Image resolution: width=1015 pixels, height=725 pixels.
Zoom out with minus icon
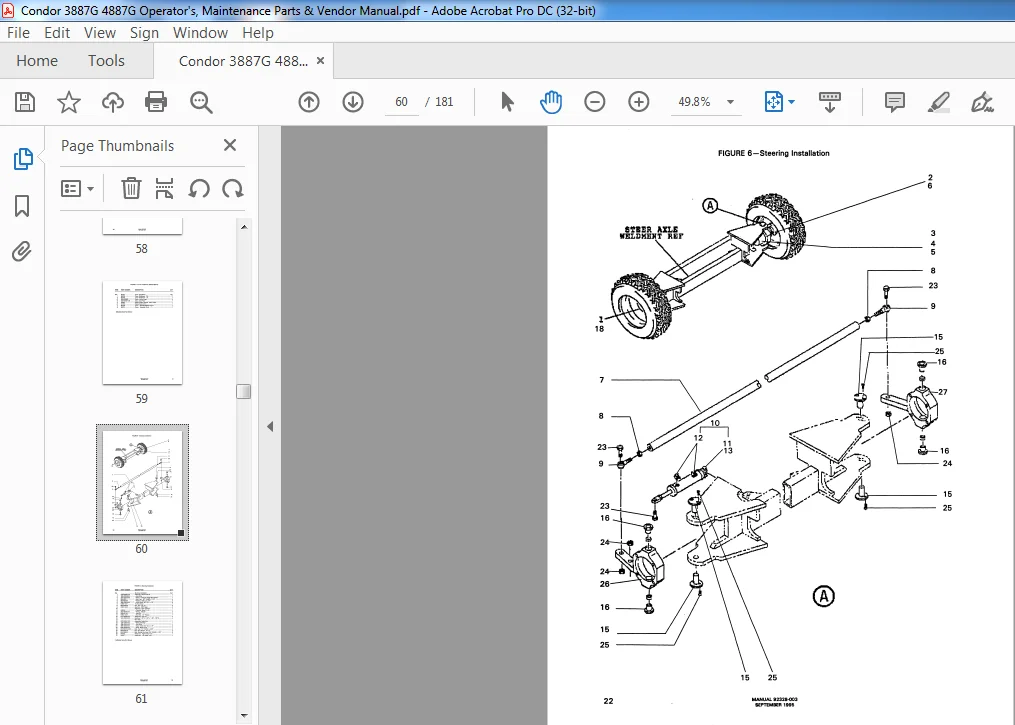click(x=594, y=102)
